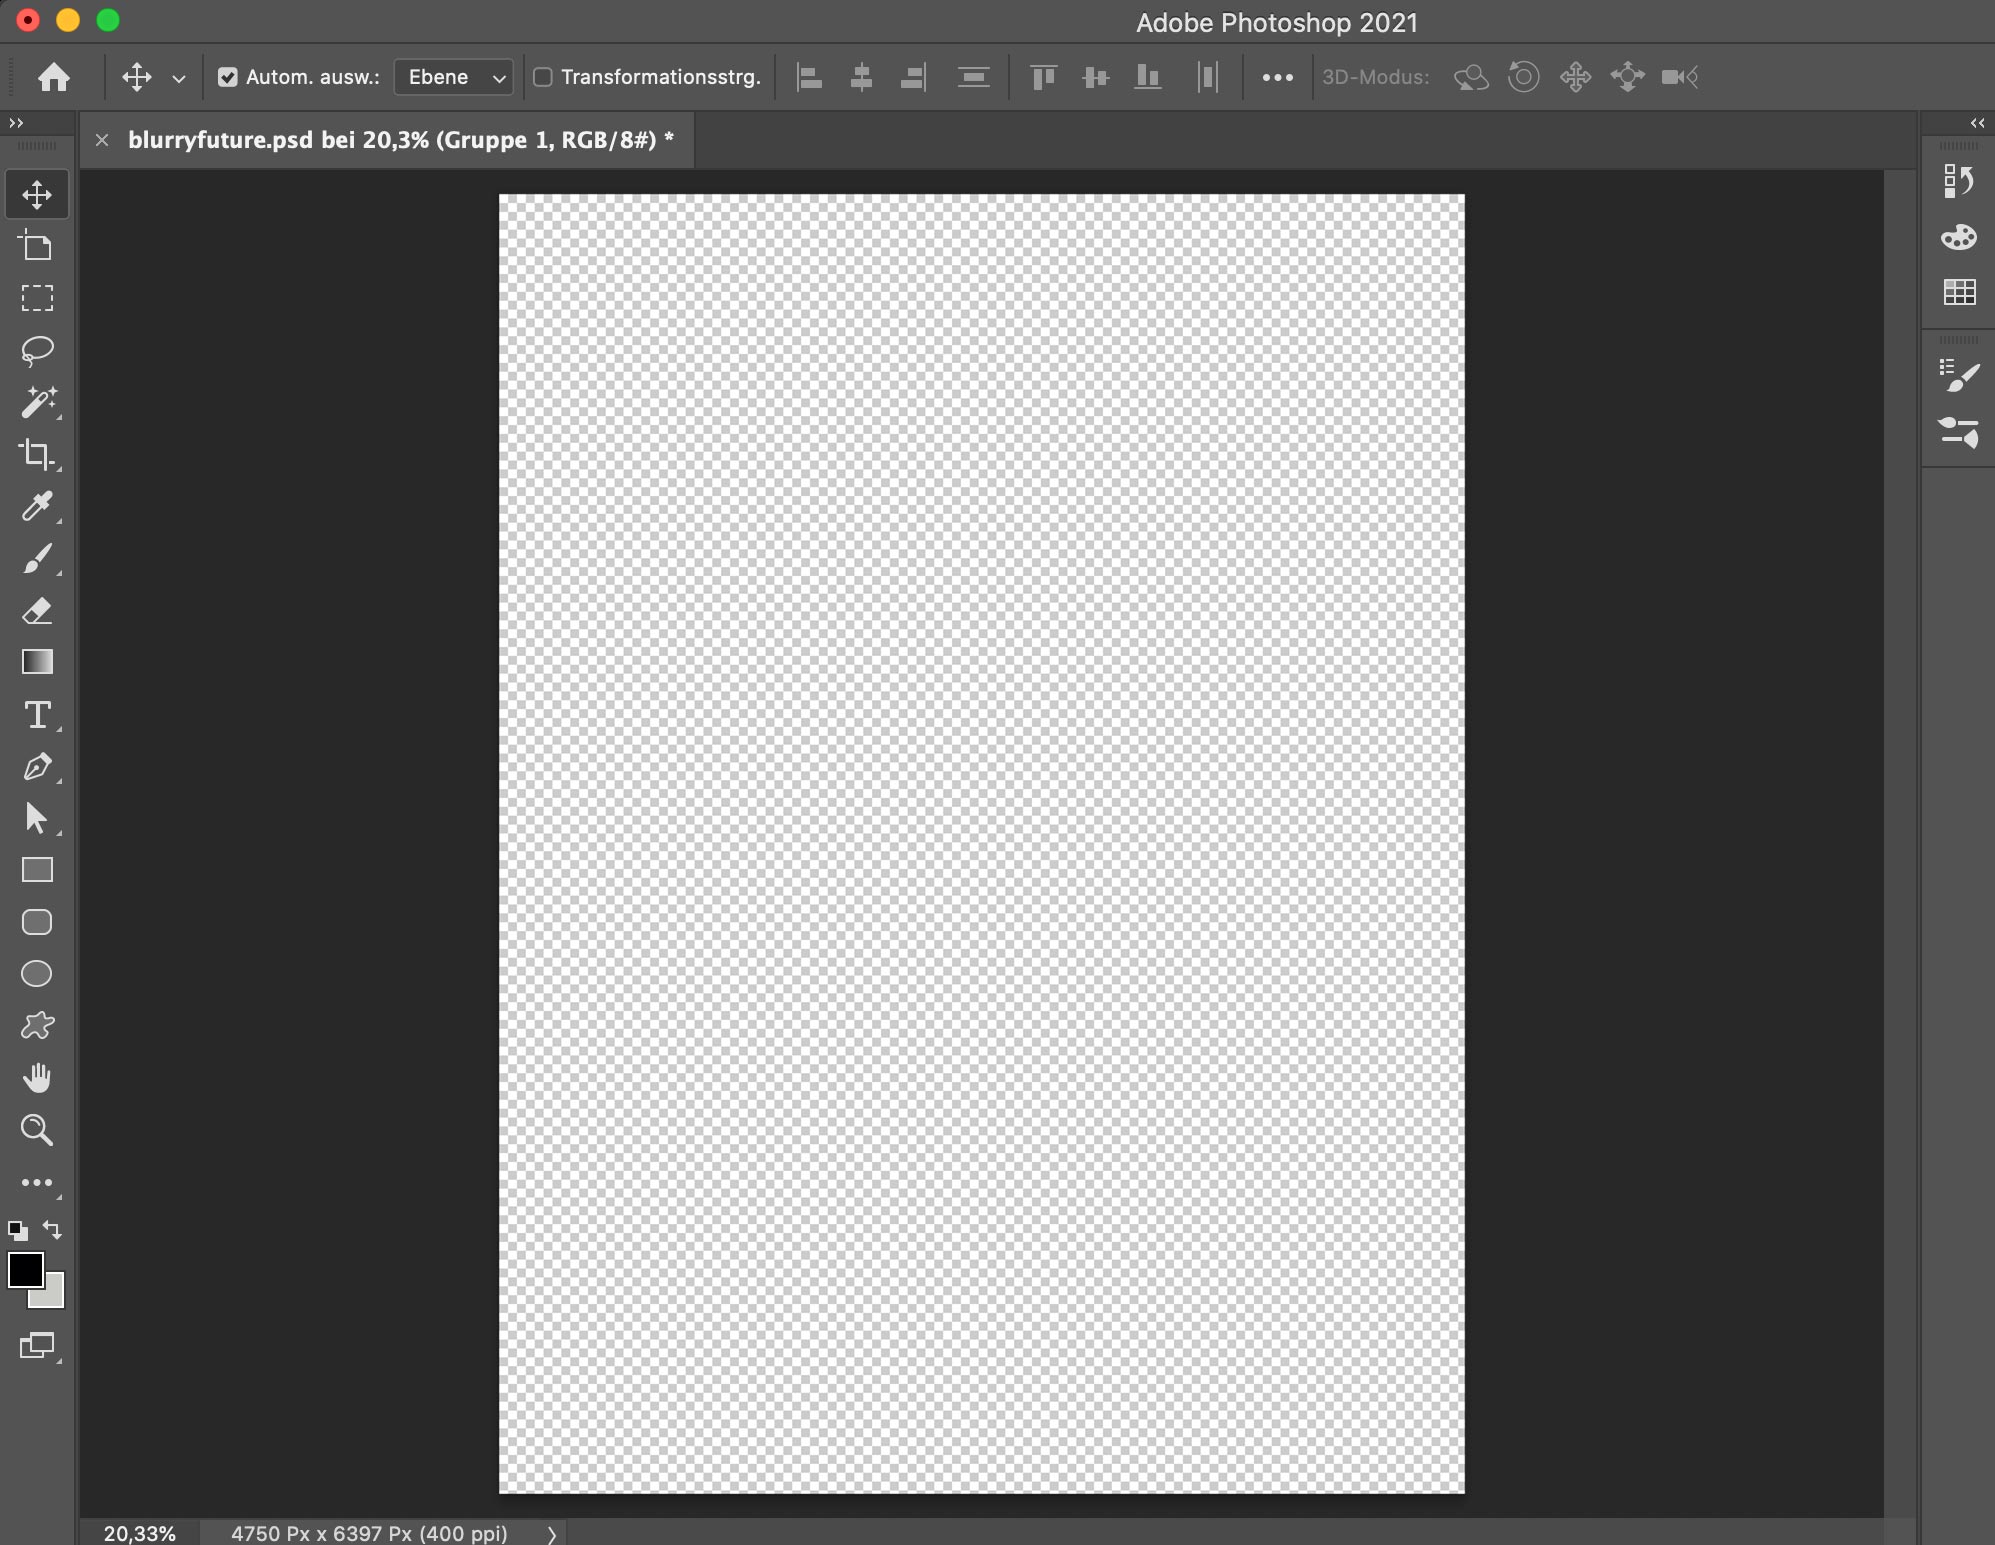Select the Magic Wand tool

[x=37, y=402]
